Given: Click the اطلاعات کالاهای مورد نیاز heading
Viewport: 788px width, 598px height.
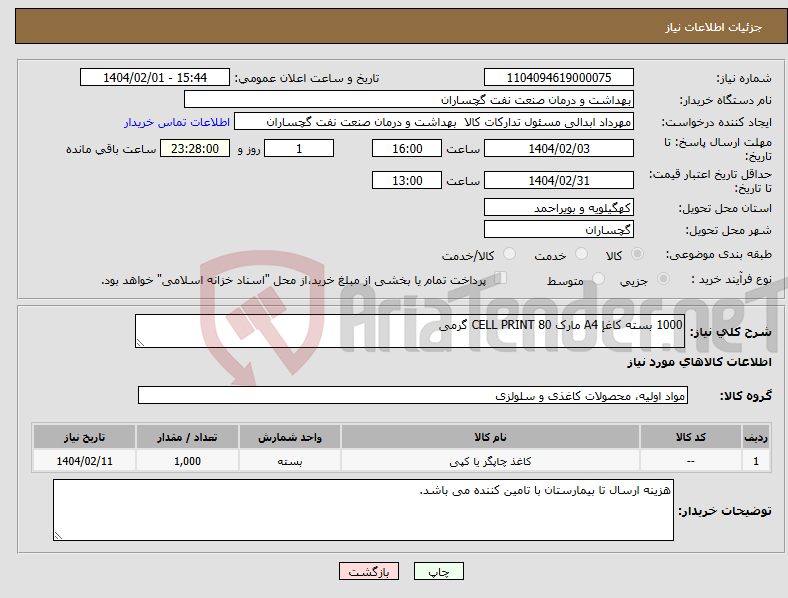Looking at the screenshot, I should point(699,362).
